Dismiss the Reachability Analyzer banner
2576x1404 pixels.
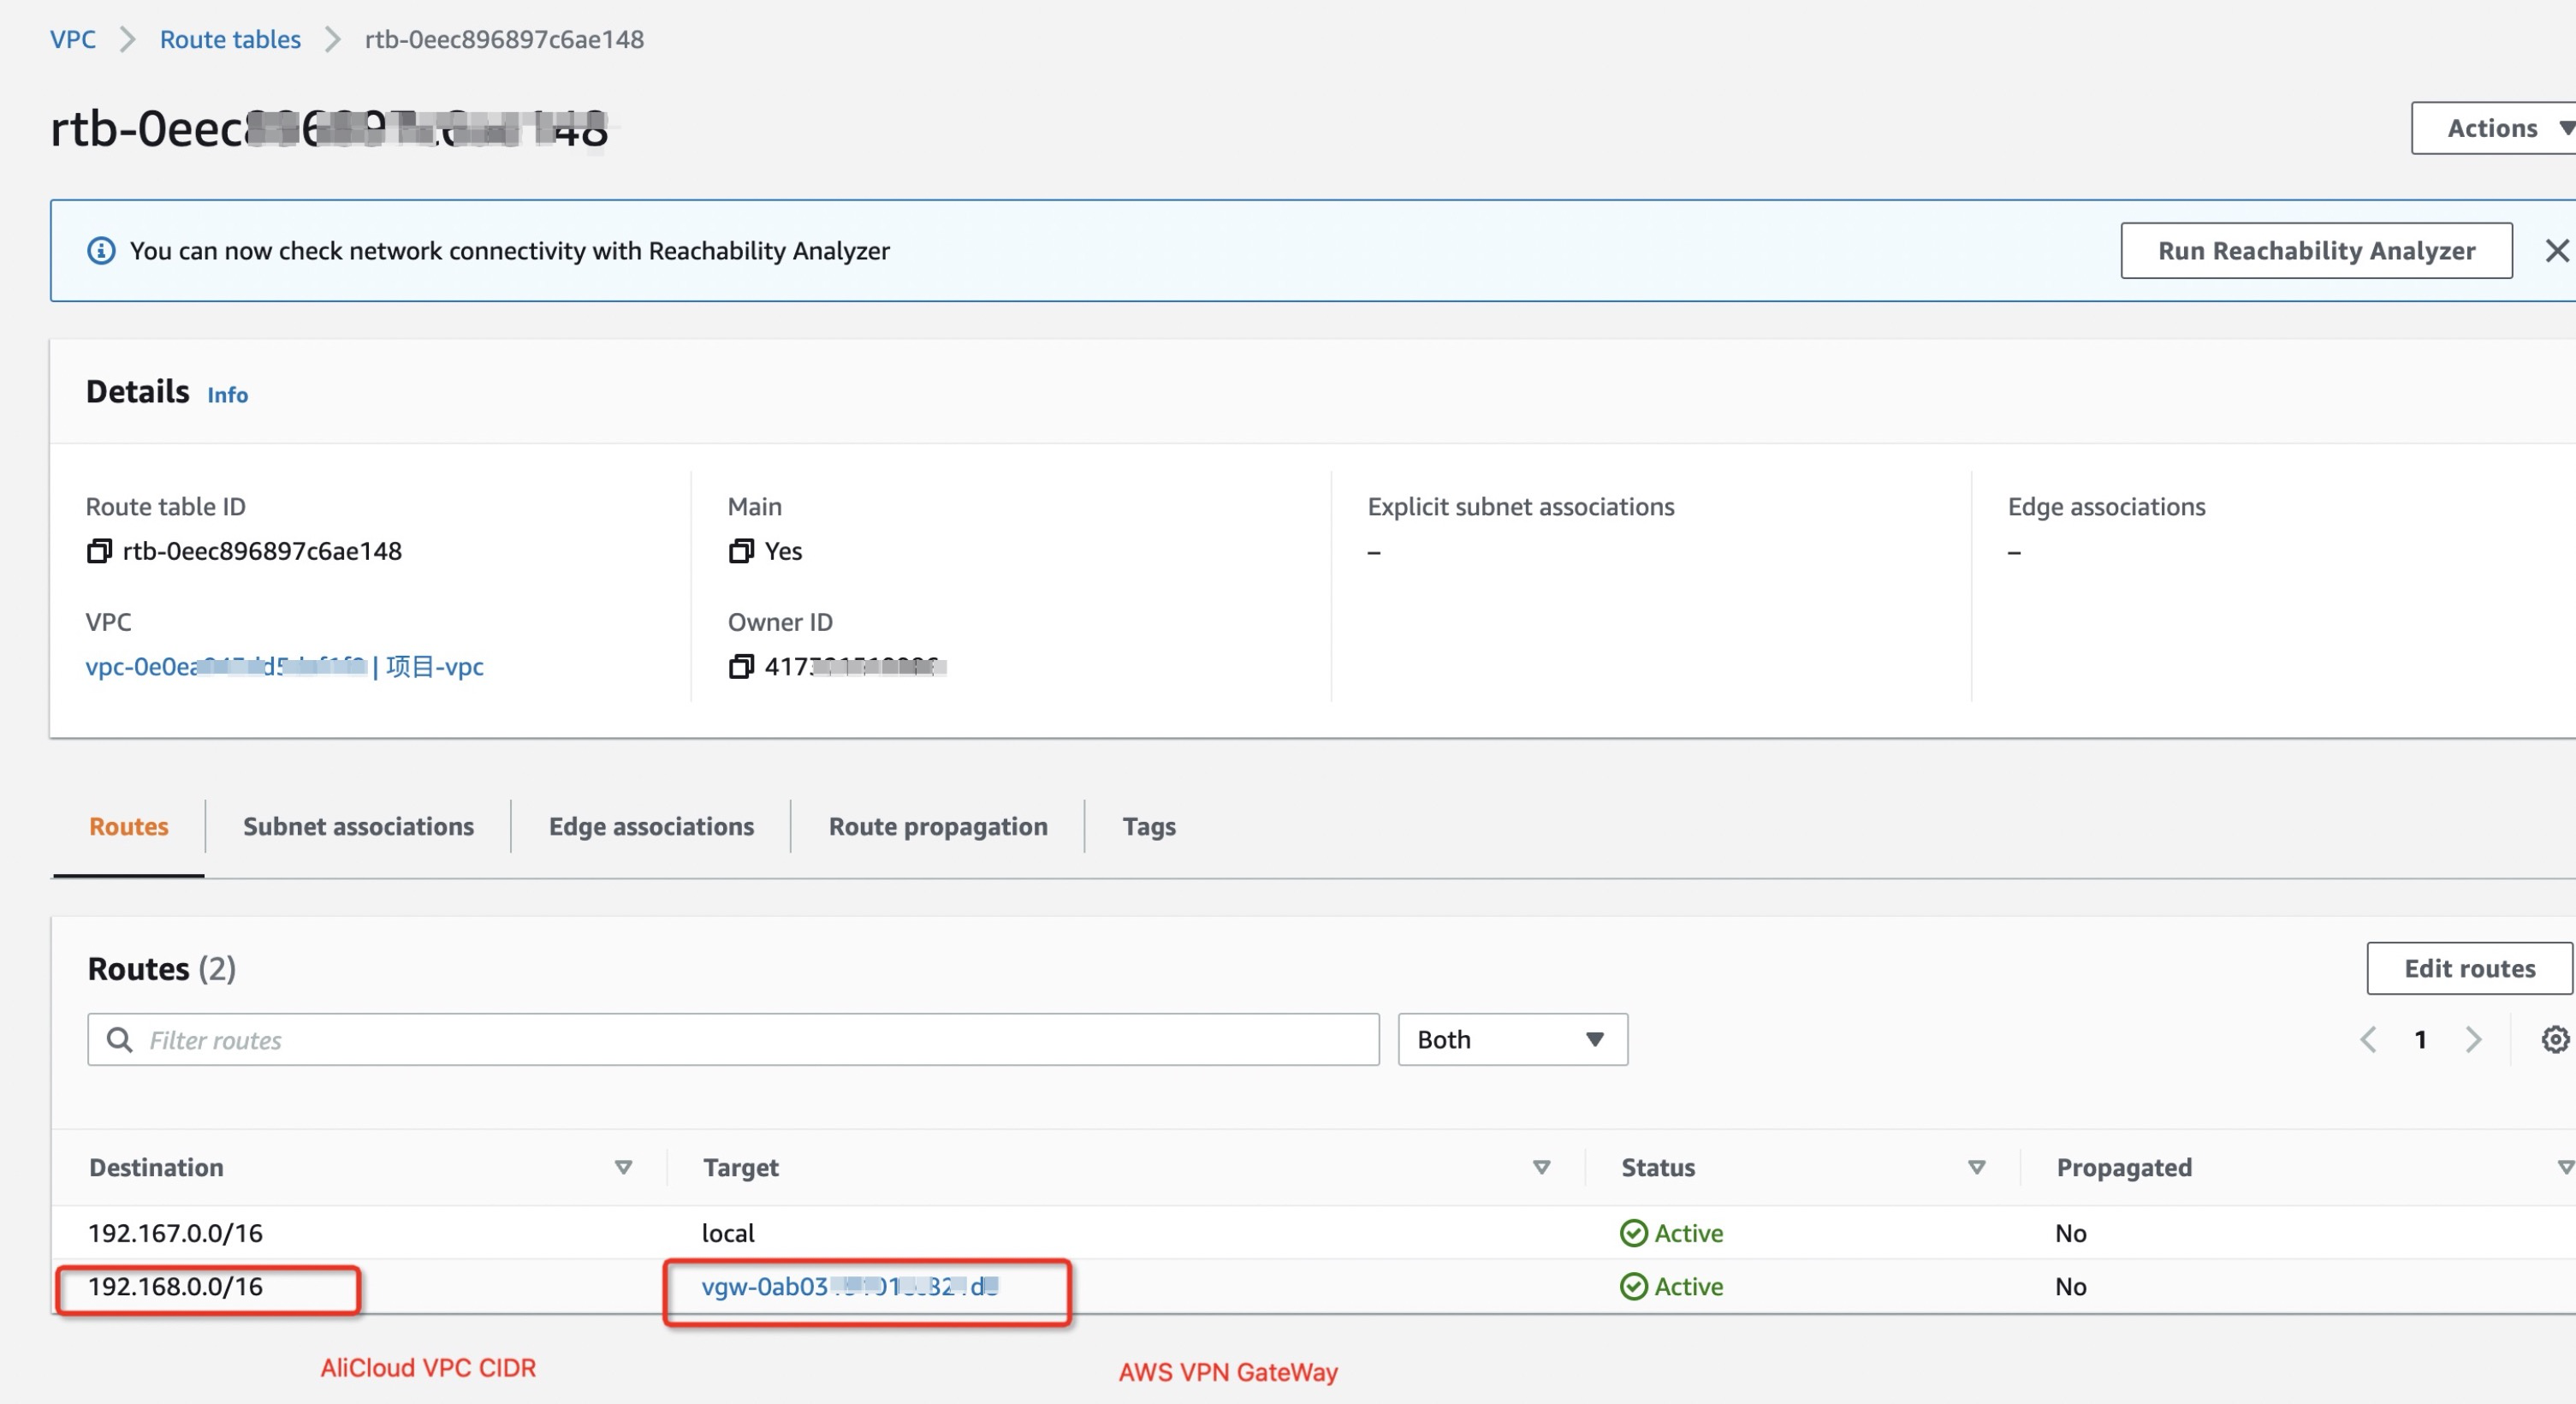pos(2556,250)
